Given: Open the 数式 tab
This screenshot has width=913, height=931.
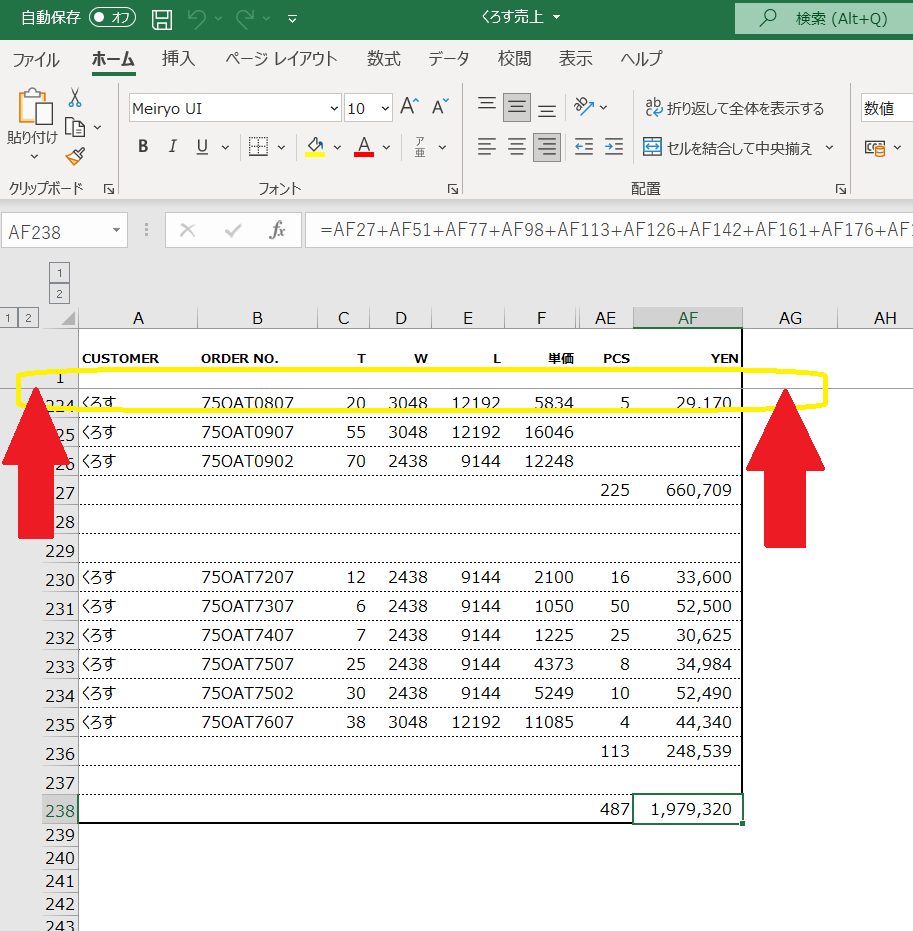Looking at the screenshot, I should [x=383, y=58].
